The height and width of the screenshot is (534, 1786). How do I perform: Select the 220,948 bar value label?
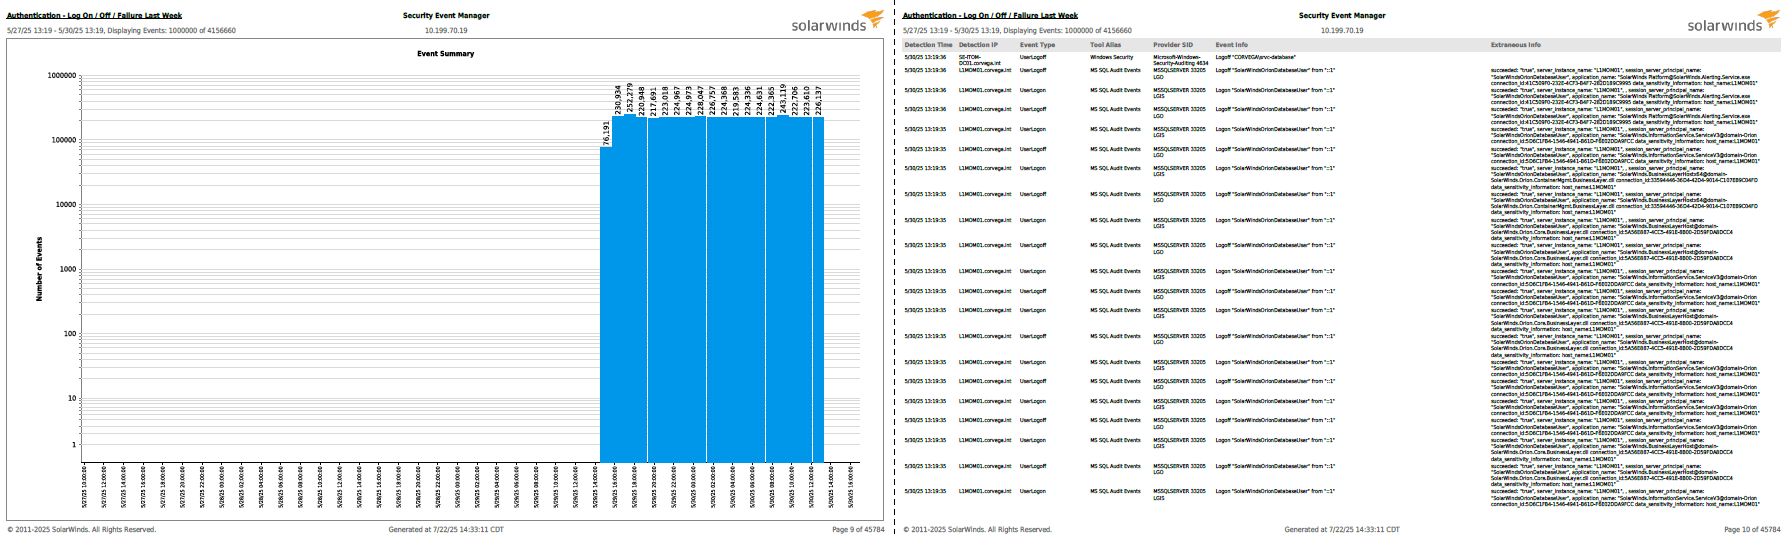point(641,100)
